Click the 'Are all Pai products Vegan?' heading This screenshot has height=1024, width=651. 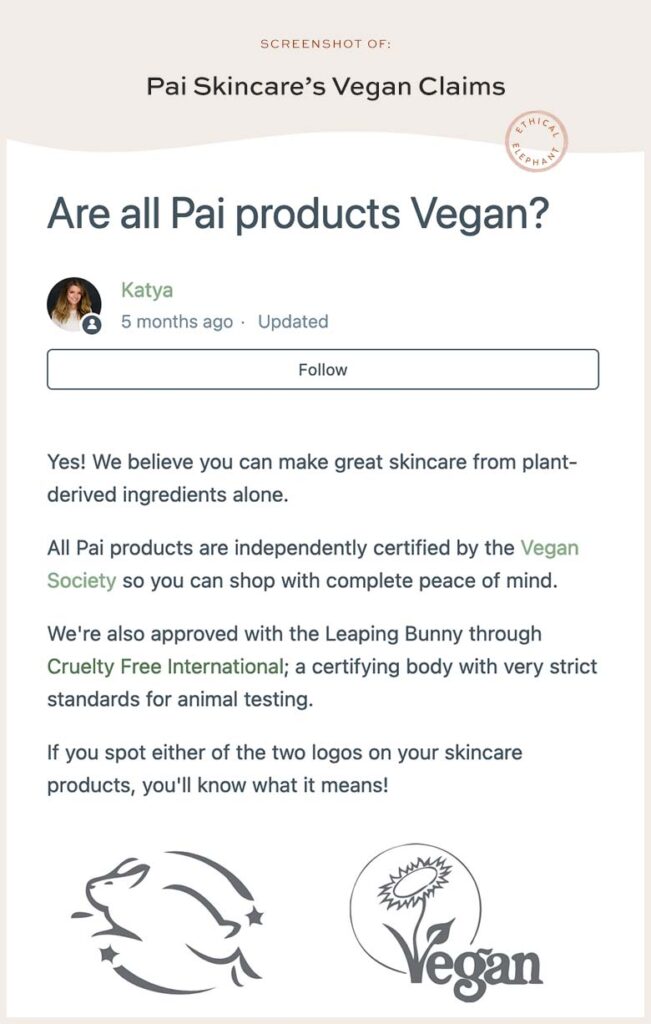point(298,214)
